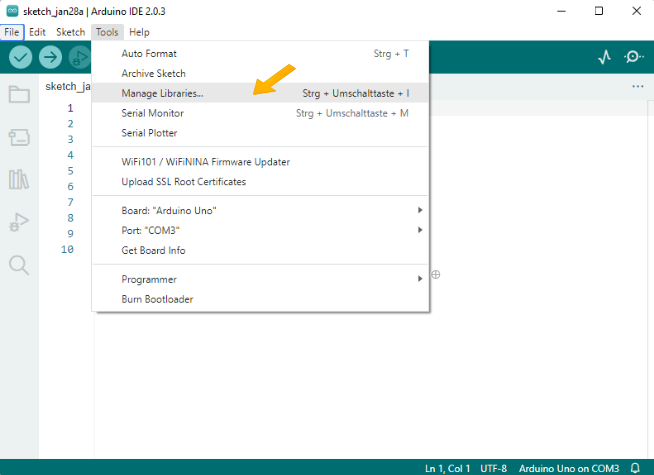Select the sketch_jan28a editor tab
Viewport: 654px width, 475px height.
68,86
